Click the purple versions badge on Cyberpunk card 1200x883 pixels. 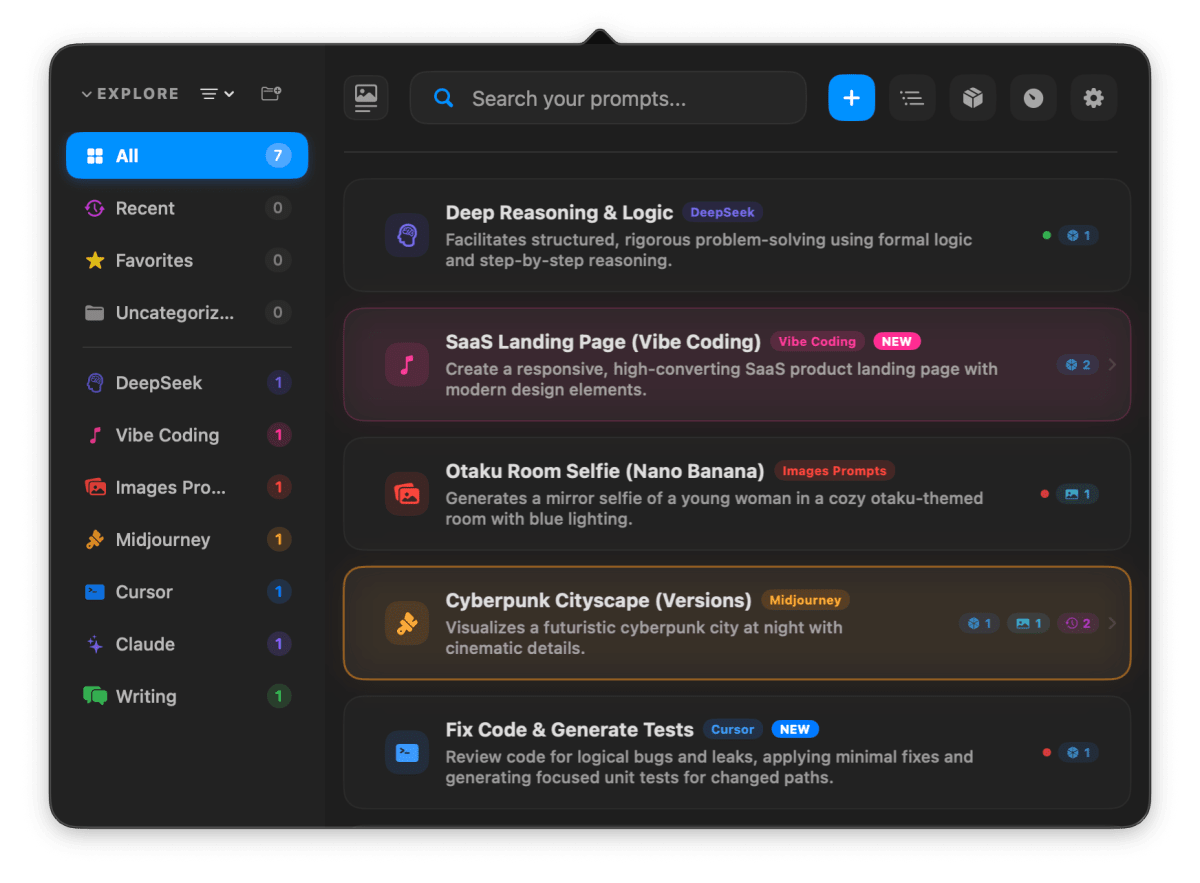pyautogui.click(x=1078, y=623)
